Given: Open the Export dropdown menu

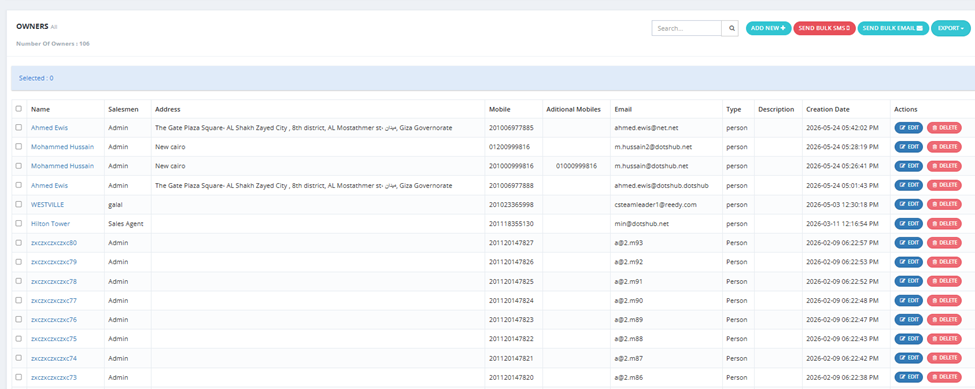Looking at the screenshot, I should (951, 28).
